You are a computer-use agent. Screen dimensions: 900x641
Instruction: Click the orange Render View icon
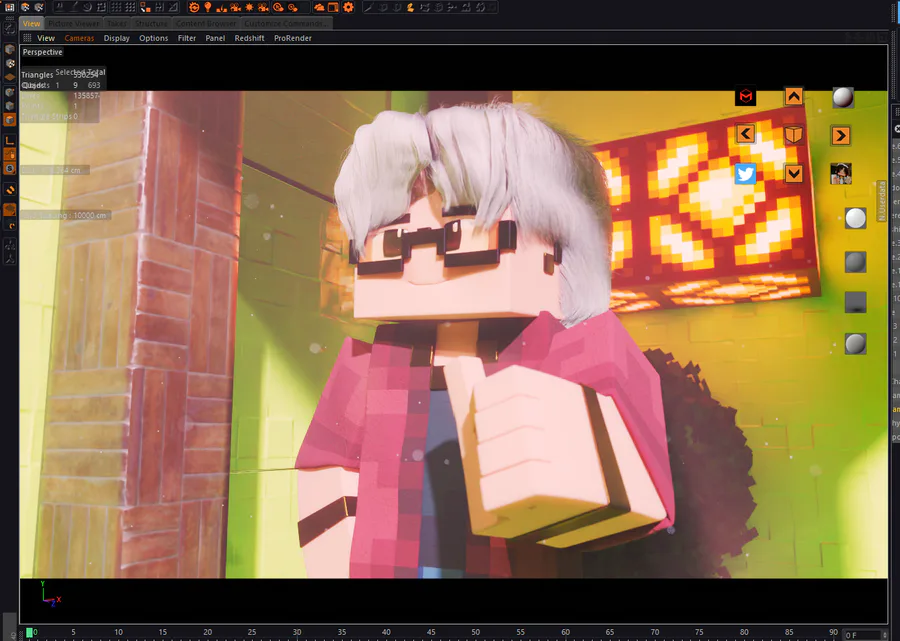pyautogui.click(x=194, y=7)
